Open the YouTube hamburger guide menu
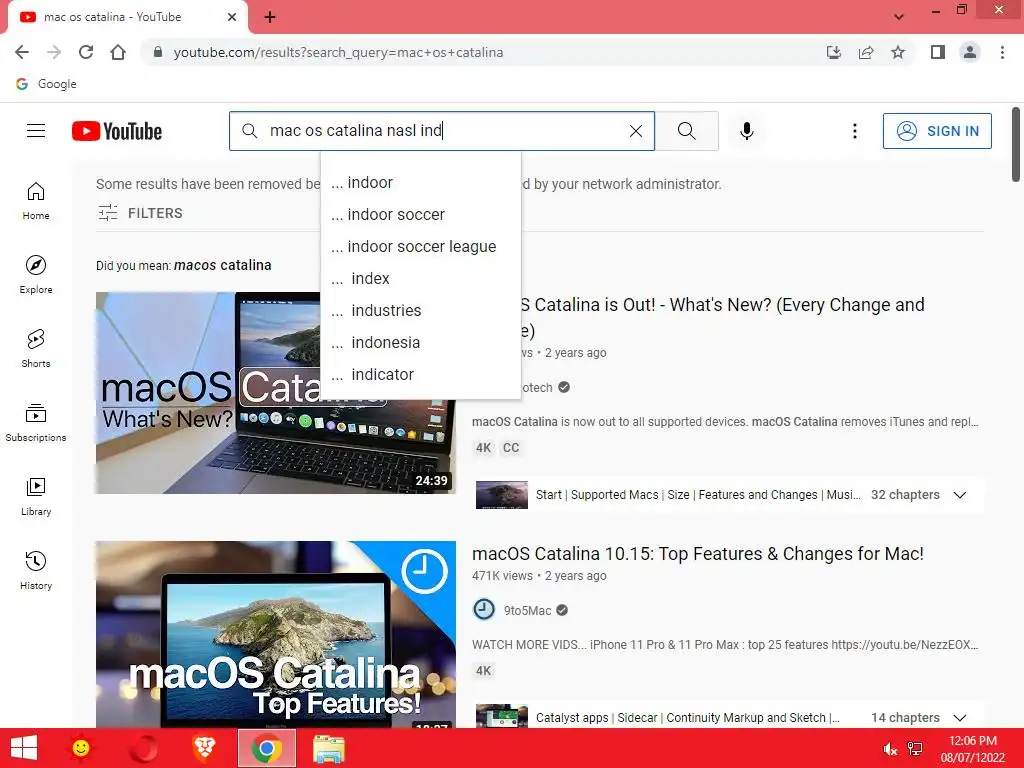This screenshot has height=768, width=1024. pyautogui.click(x=36, y=131)
